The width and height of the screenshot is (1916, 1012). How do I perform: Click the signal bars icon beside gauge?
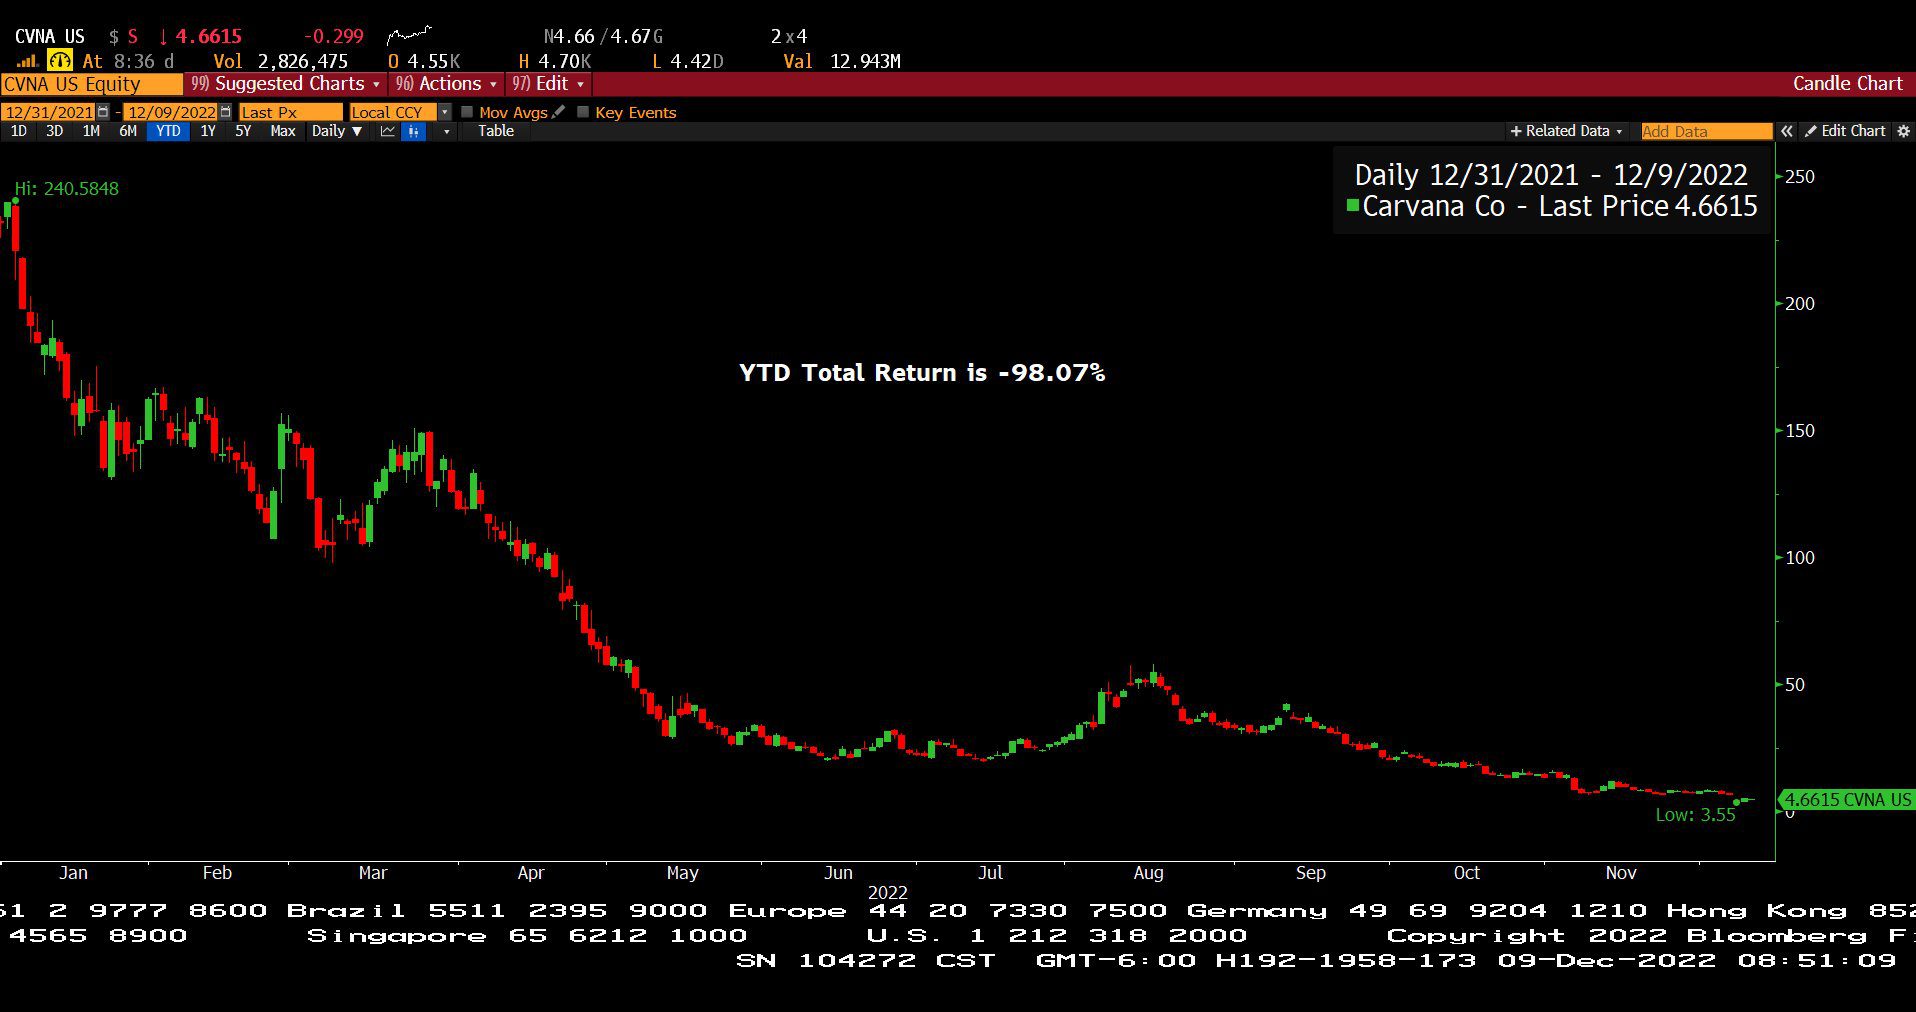tap(27, 61)
